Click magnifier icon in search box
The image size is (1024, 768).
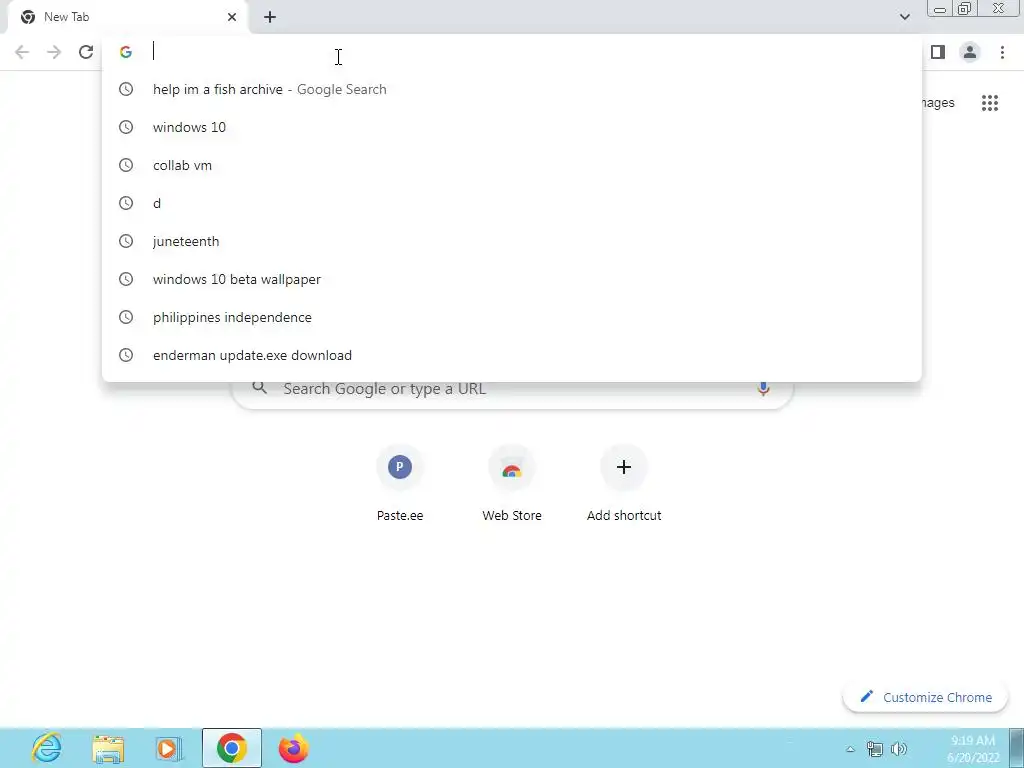pos(260,388)
